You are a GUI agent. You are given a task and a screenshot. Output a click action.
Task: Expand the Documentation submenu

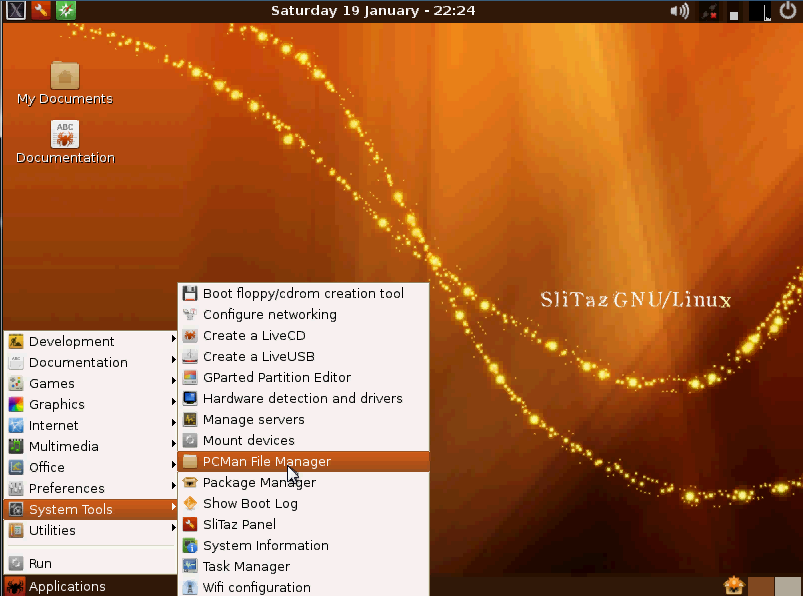tap(91, 363)
